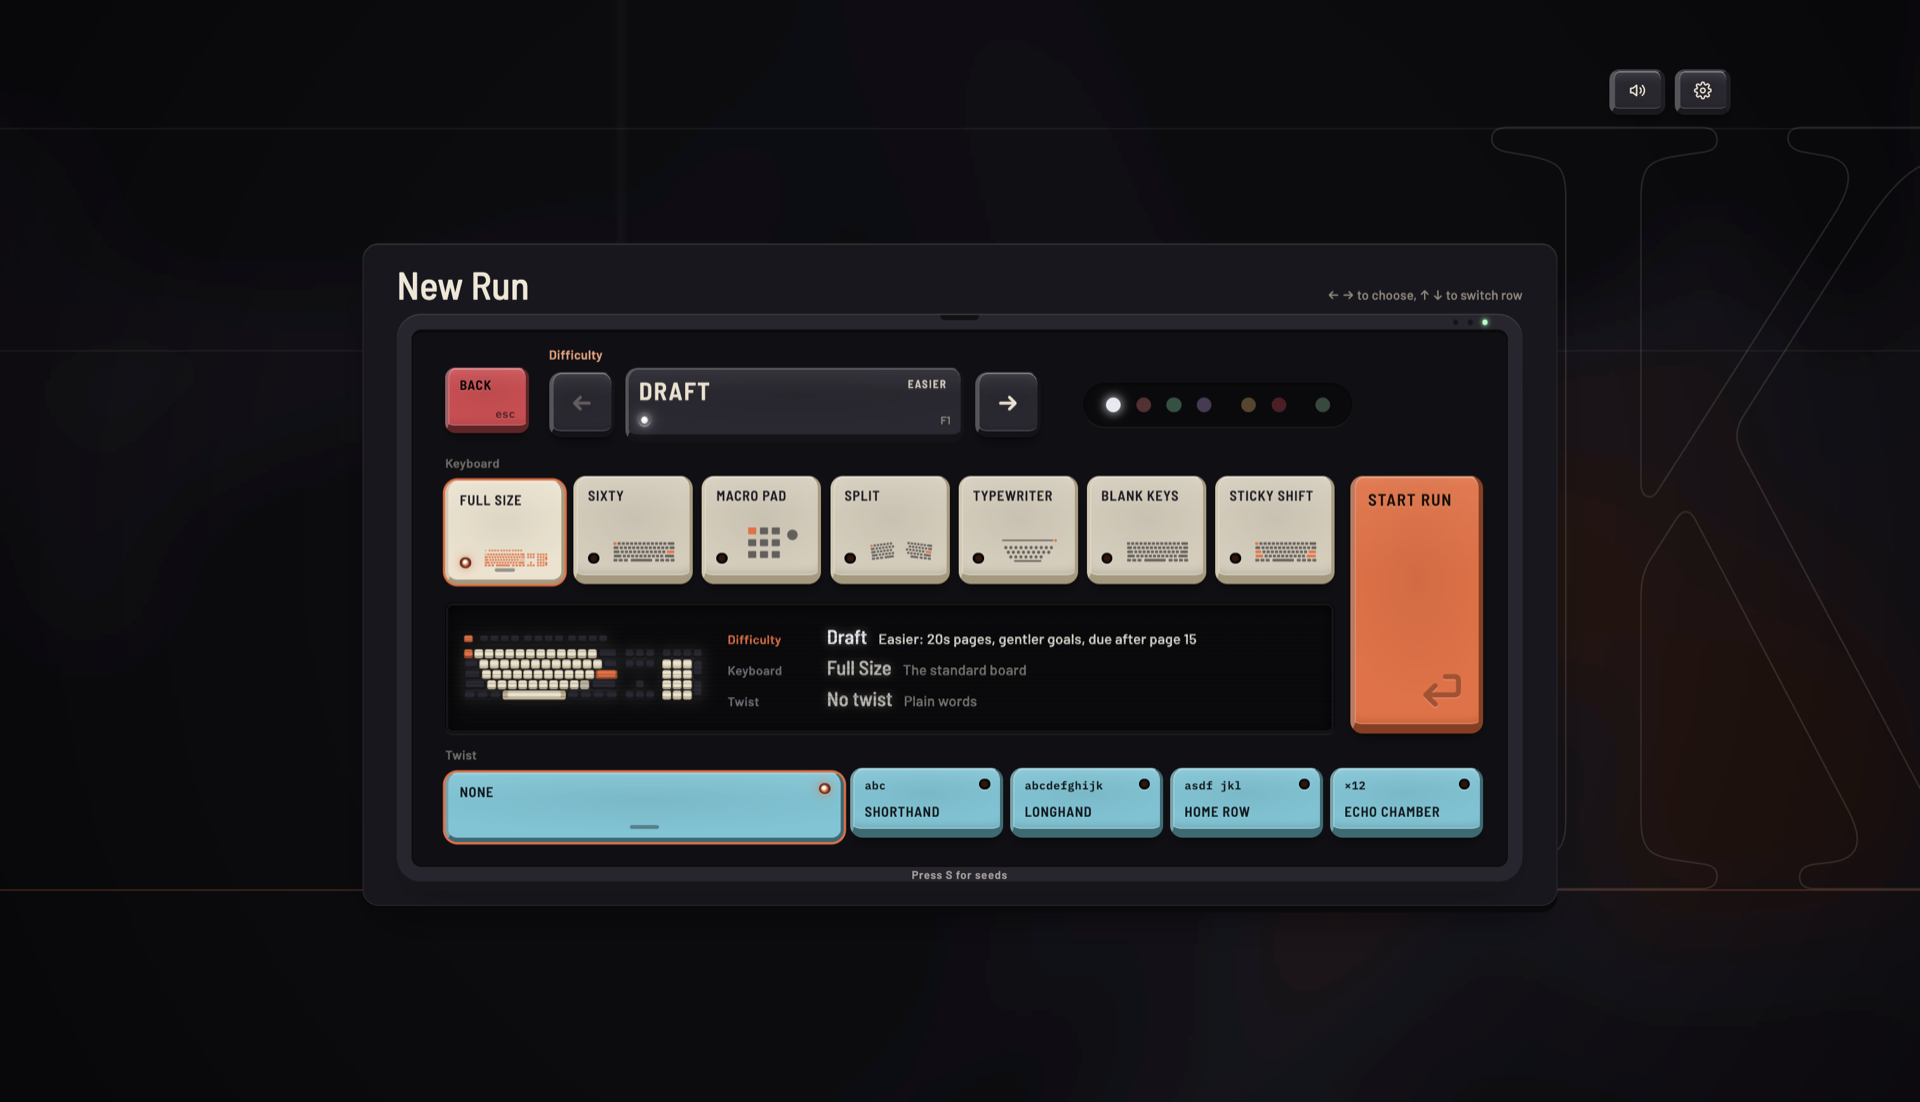Click the 'No twist' summary text

point(859,700)
